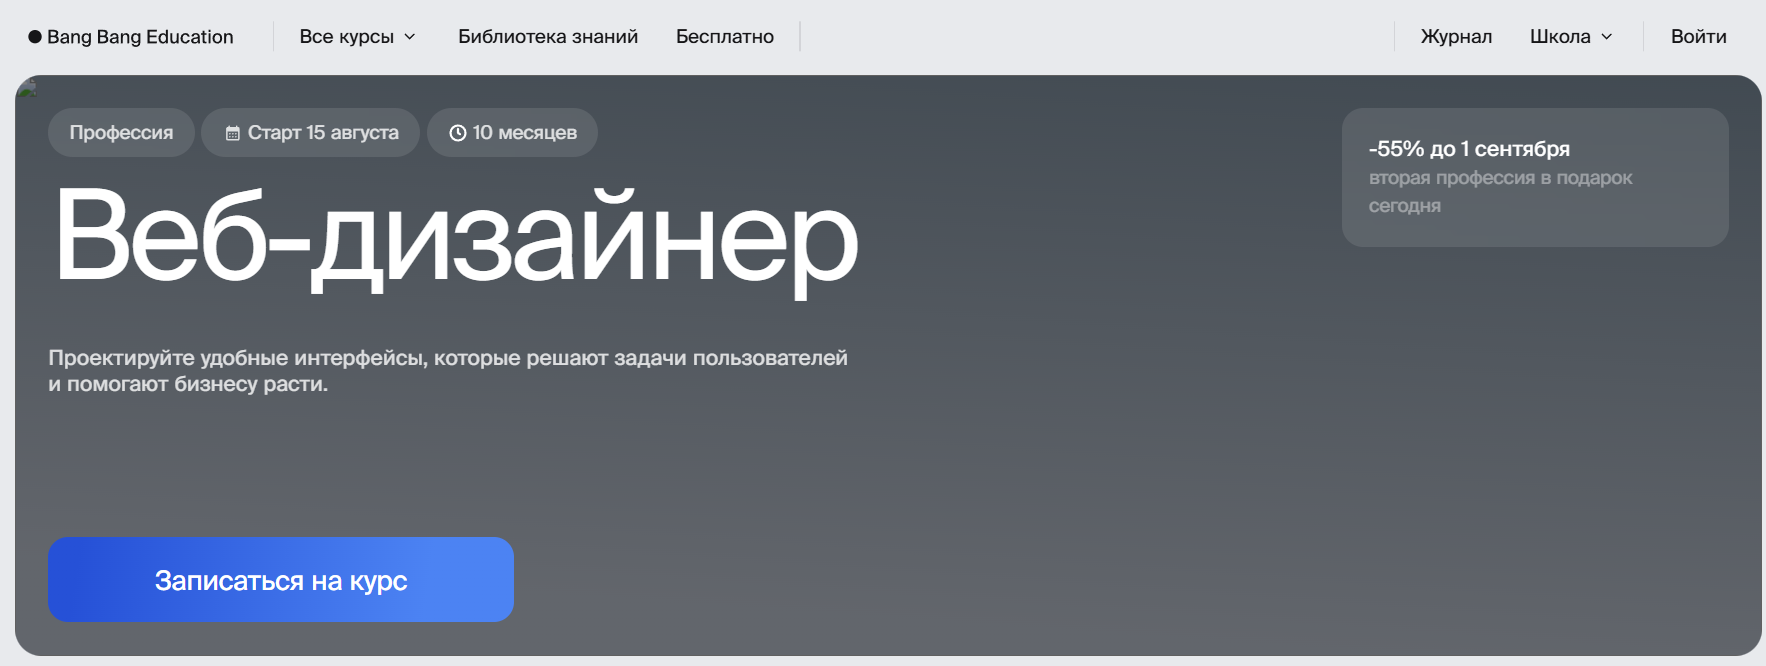The image size is (1766, 666).
Task: Click Войти to sign in
Action: [1698, 37]
